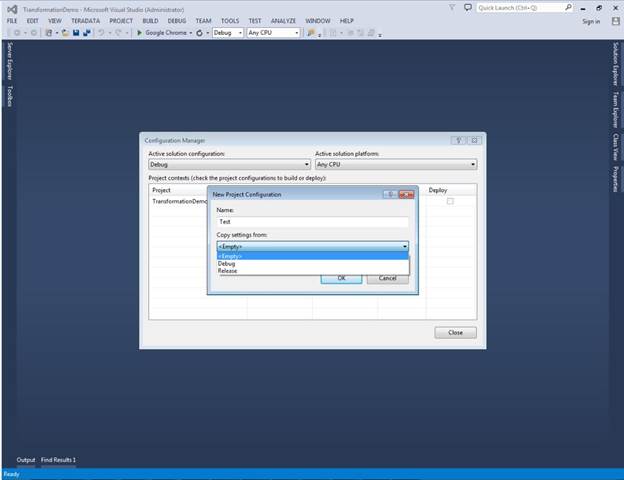Click OK in New Project Configuration
Viewport: 624px width, 480px height.
pyautogui.click(x=341, y=278)
